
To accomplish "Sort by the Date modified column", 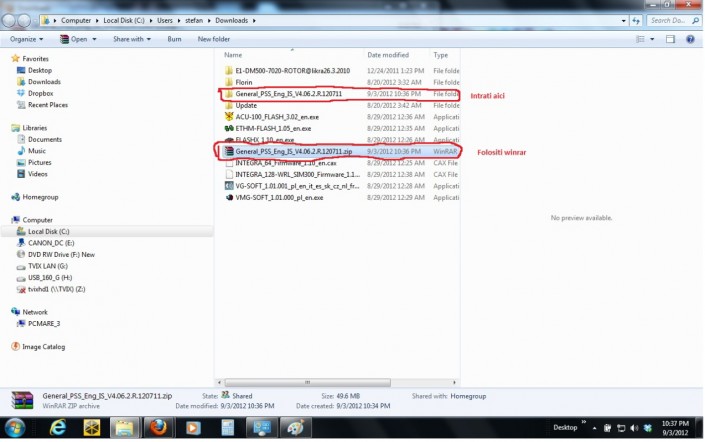I will tap(388, 55).
